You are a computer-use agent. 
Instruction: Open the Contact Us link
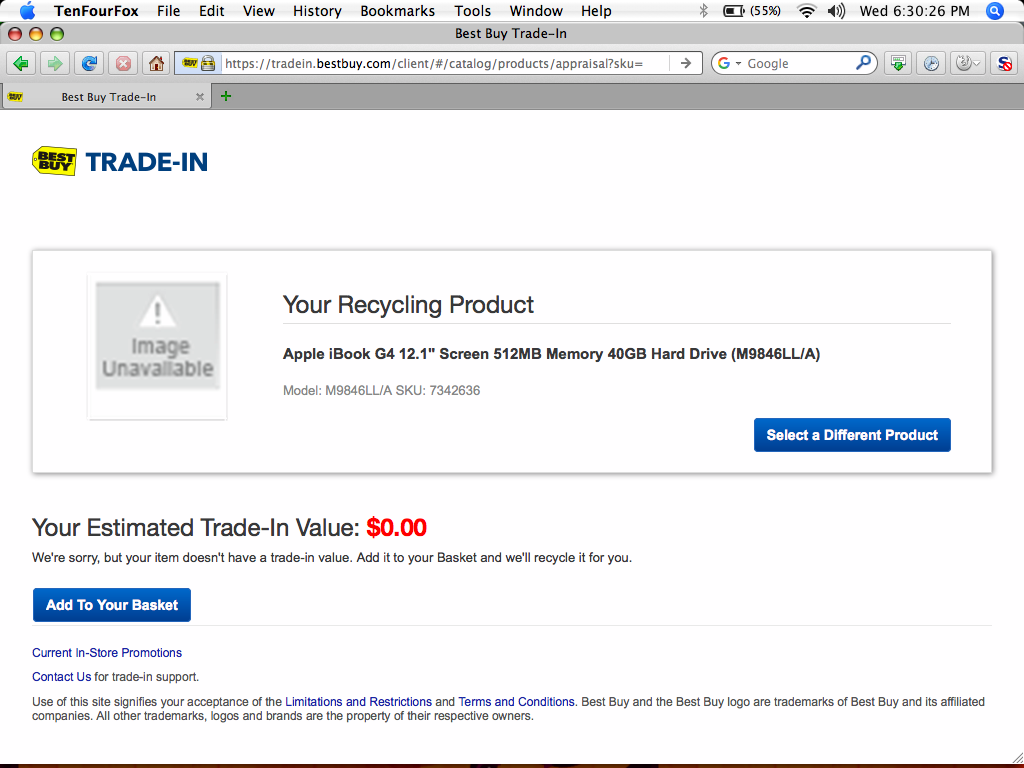coord(61,677)
